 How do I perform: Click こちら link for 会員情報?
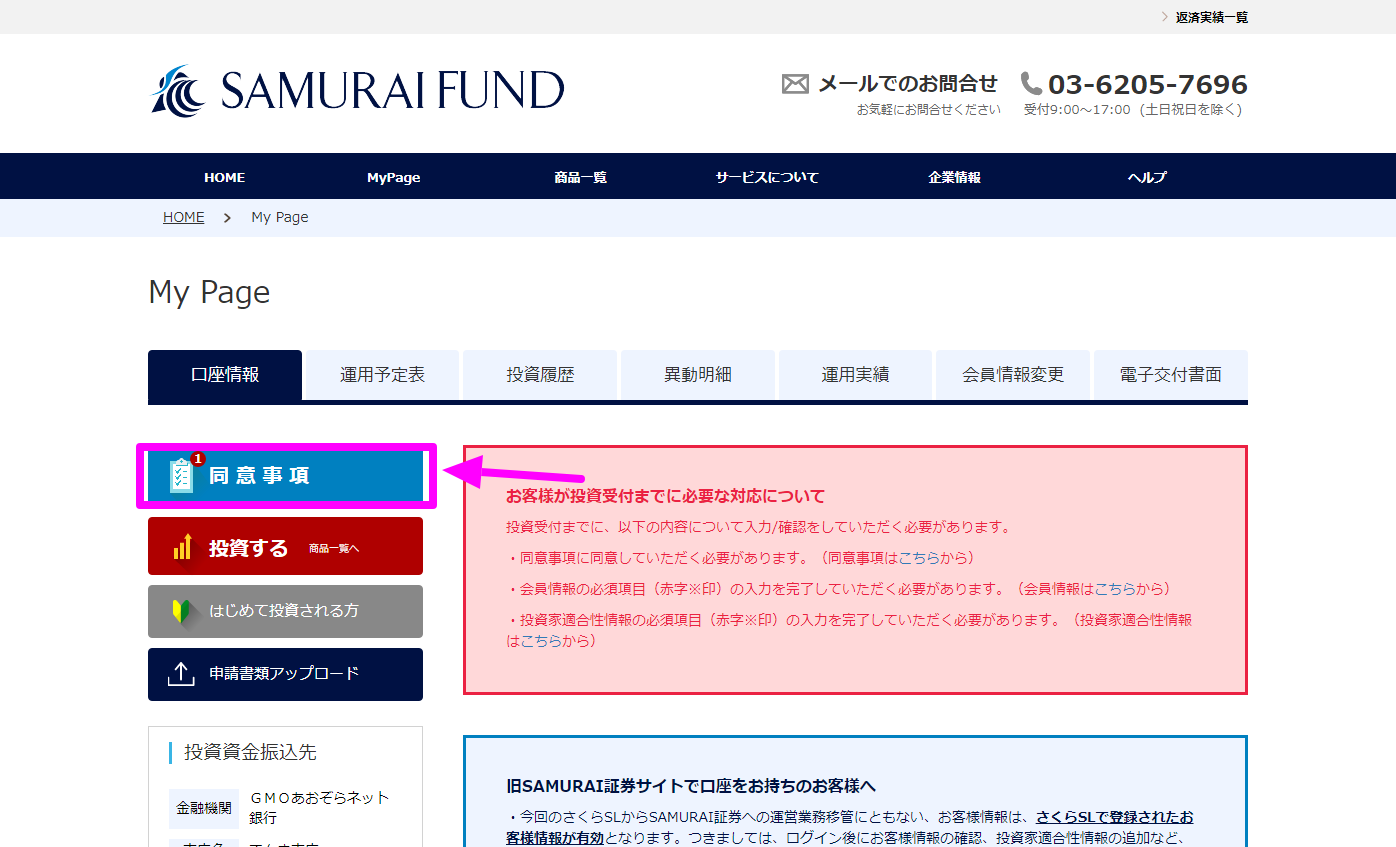click(1115, 589)
